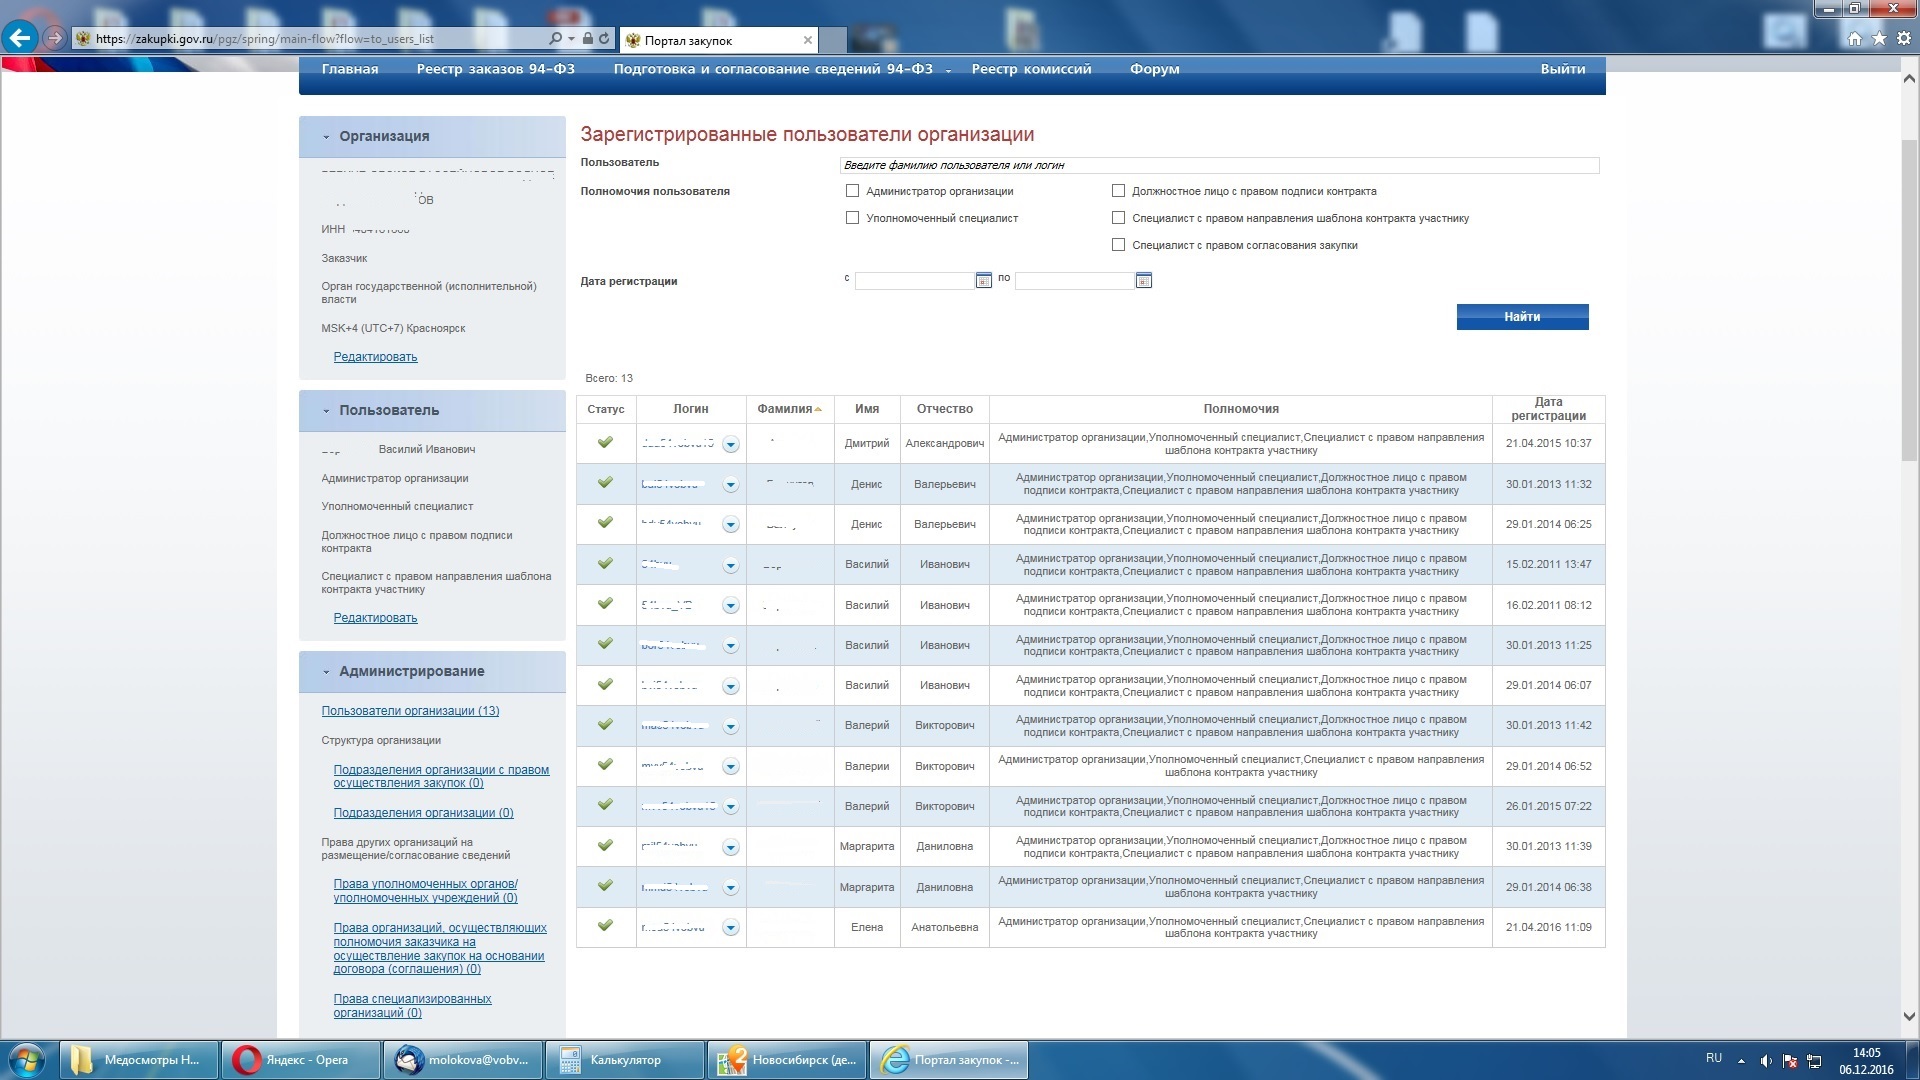
Task: Click the browser home icon
Action: (x=1854, y=39)
